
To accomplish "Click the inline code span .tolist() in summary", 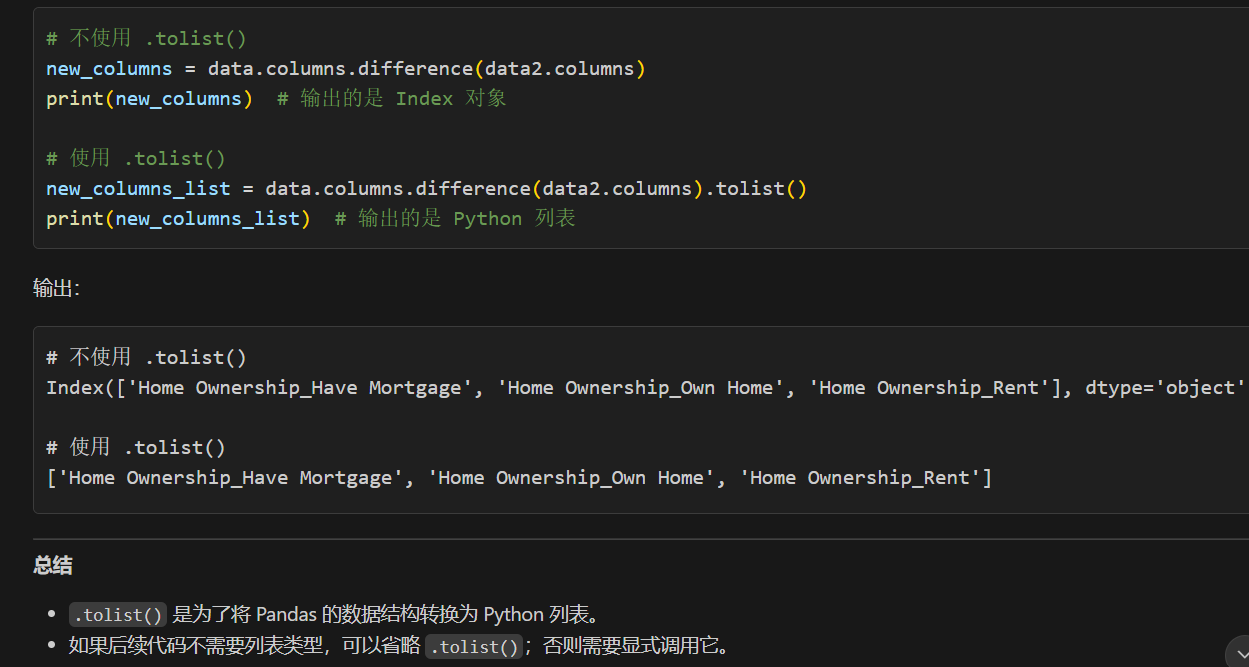I will [x=117, y=614].
